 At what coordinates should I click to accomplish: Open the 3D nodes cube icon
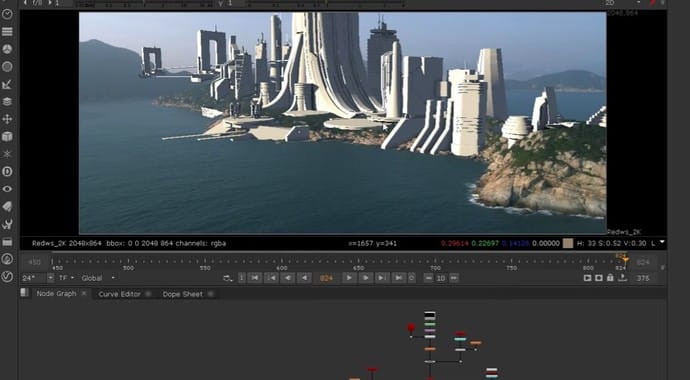tap(7, 137)
